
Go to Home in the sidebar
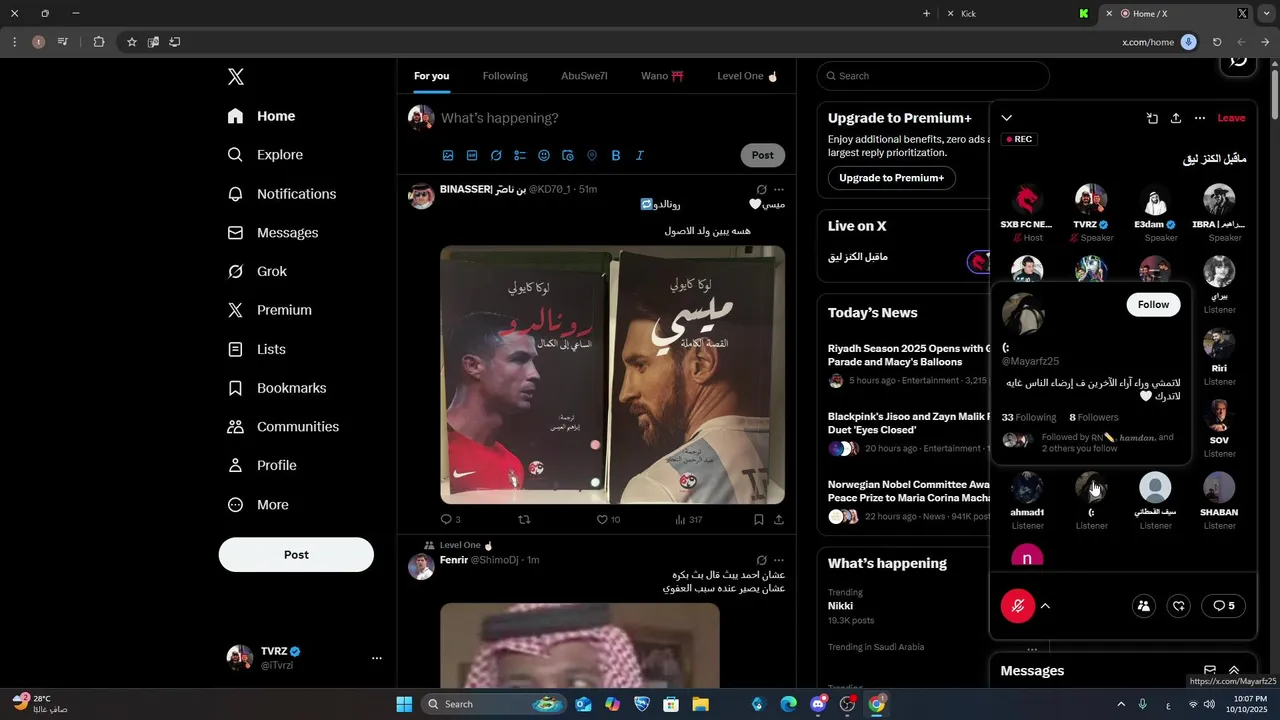[x=261, y=116]
